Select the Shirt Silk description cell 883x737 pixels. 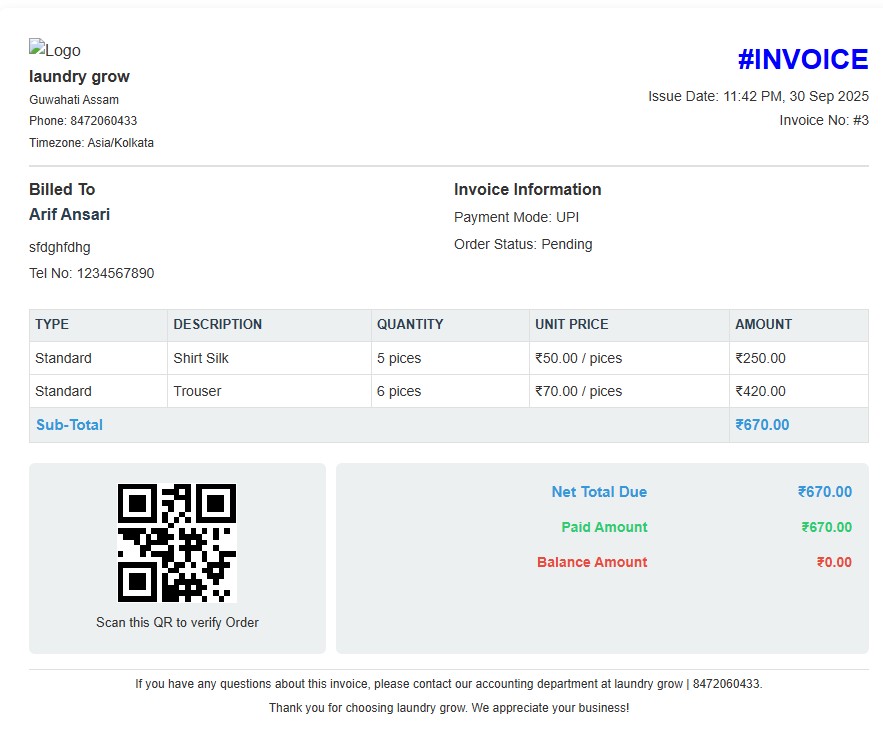coord(269,358)
